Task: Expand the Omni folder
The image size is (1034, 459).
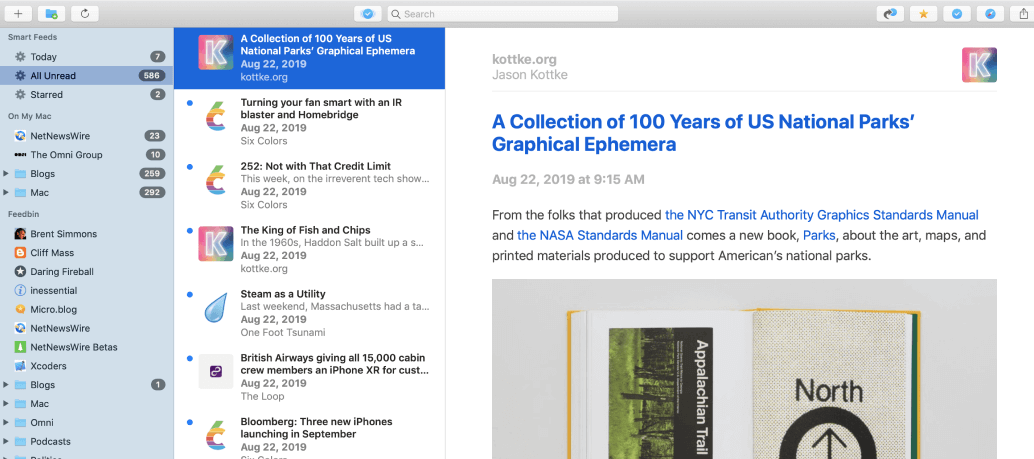Action: (x=6, y=423)
